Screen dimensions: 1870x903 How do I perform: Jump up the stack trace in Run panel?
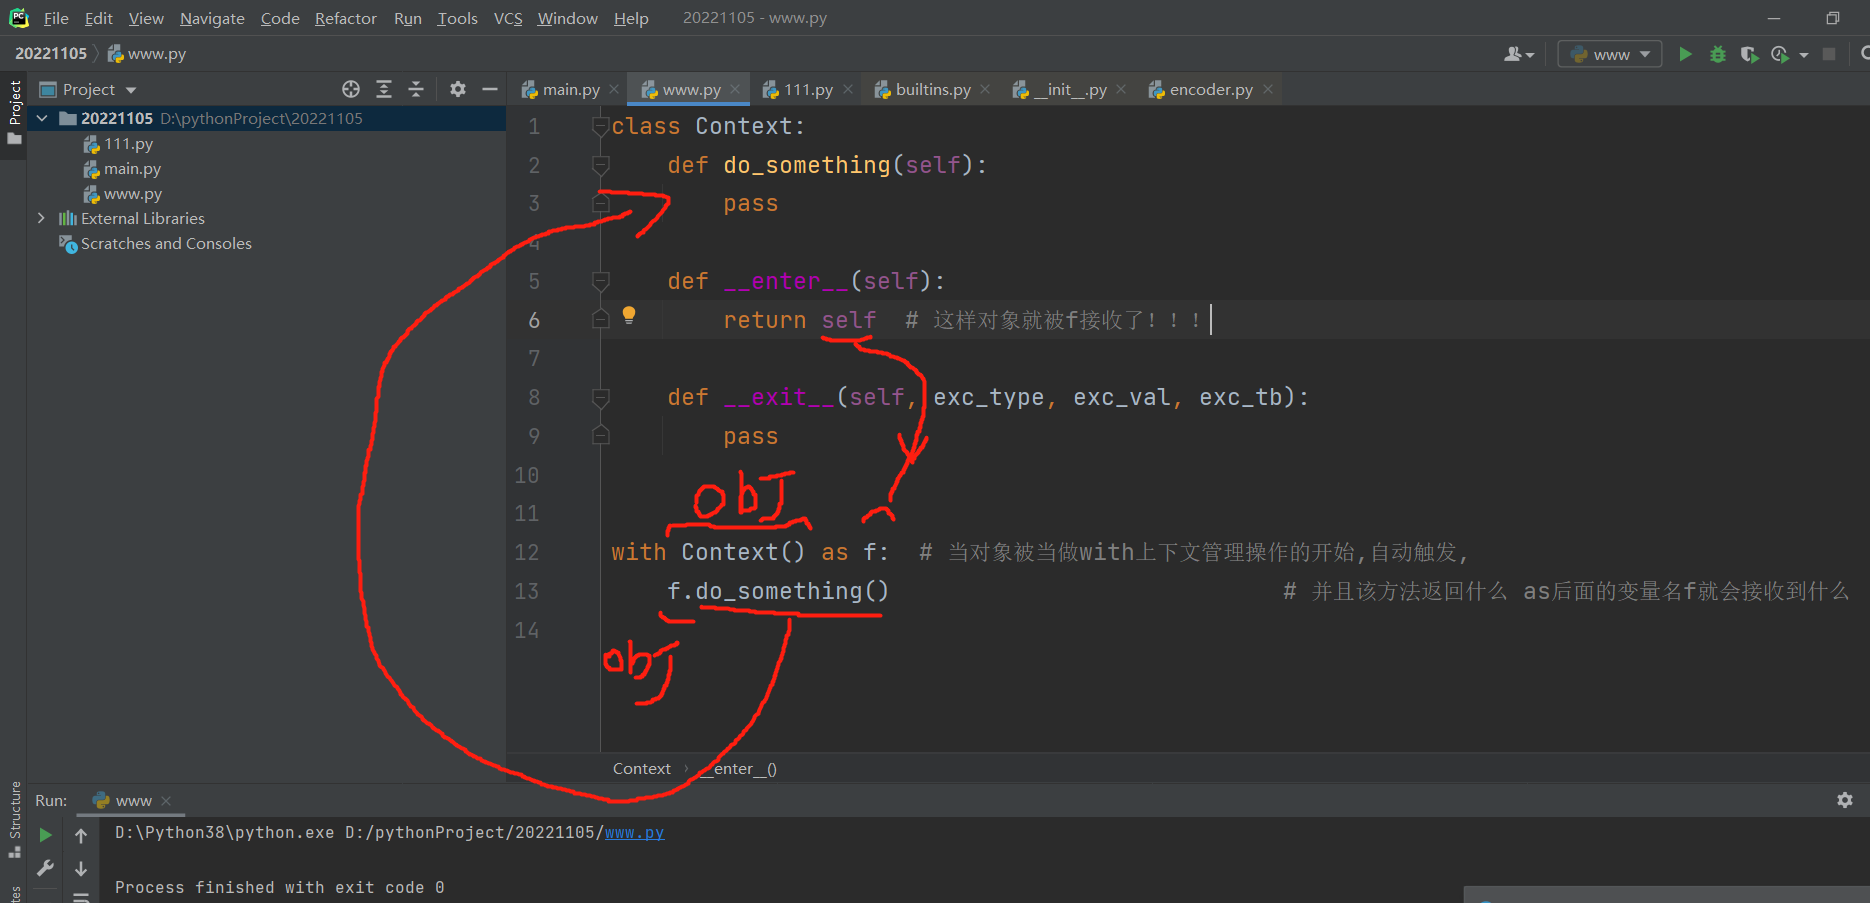81,835
